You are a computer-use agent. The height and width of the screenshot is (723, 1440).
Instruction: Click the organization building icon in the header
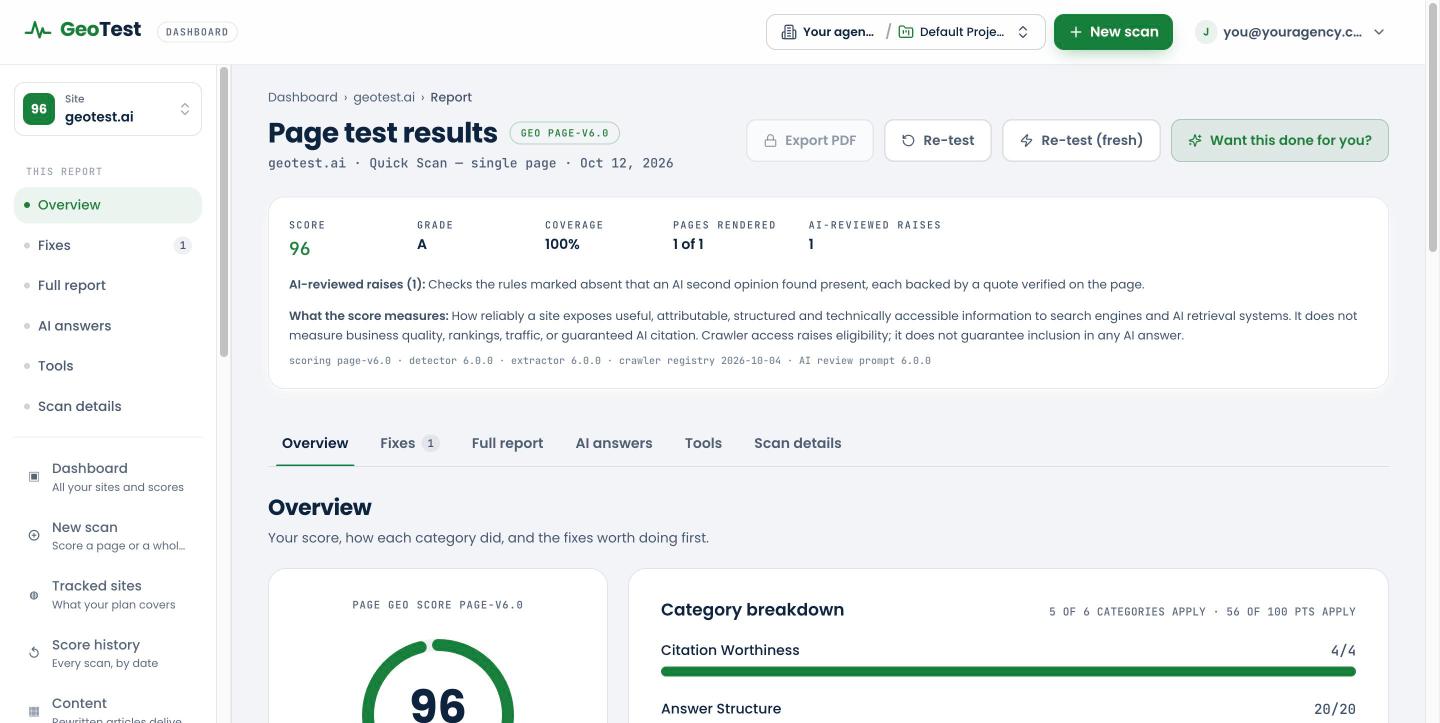point(789,32)
